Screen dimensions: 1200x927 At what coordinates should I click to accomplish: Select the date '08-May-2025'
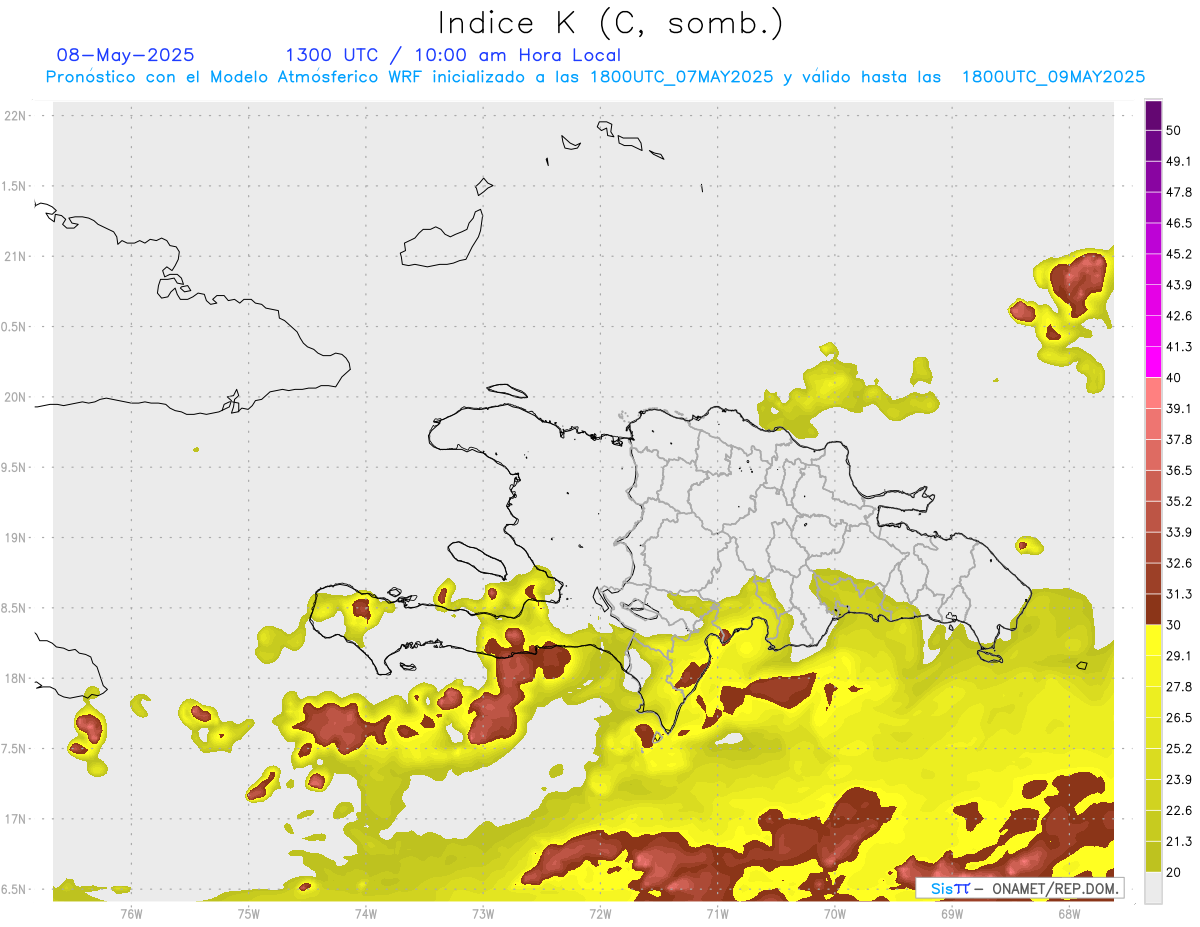click(x=126, y=55)
